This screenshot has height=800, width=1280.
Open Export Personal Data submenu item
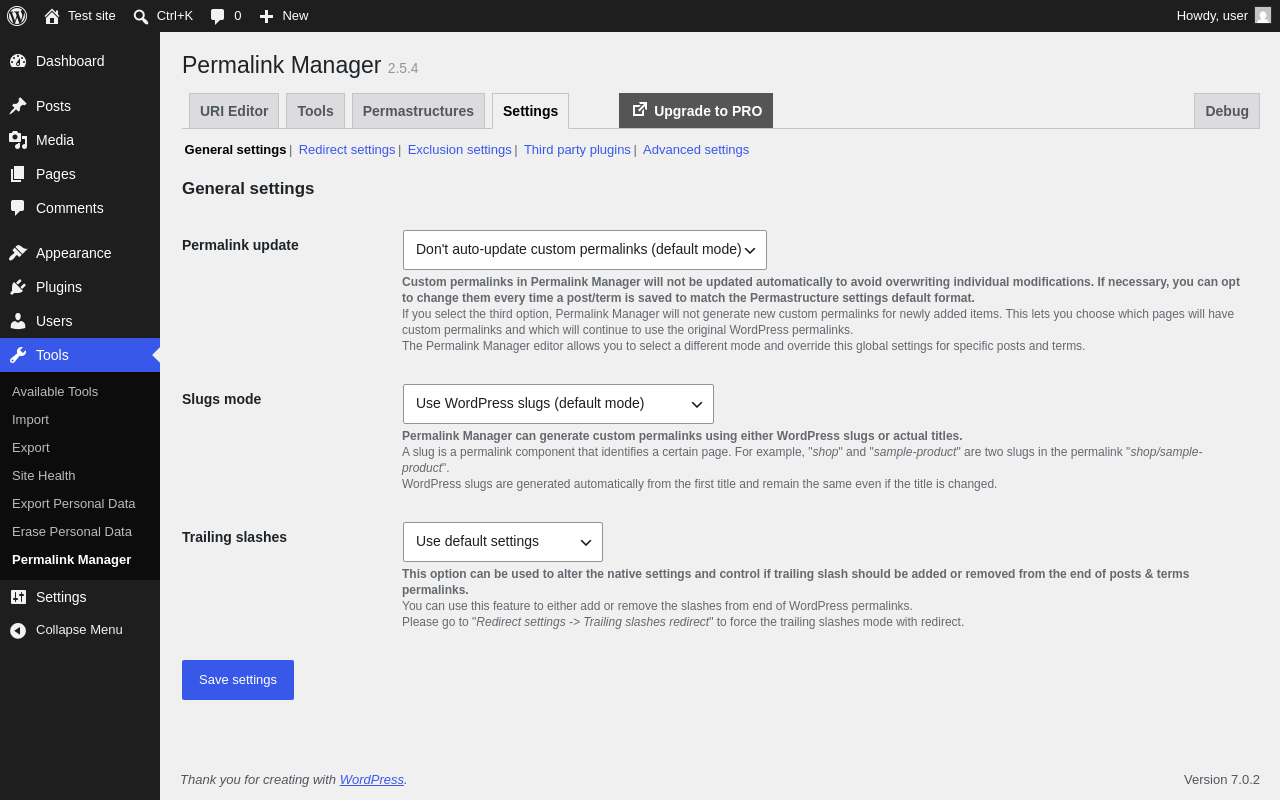pyautogui.click(x=80, y=504)
